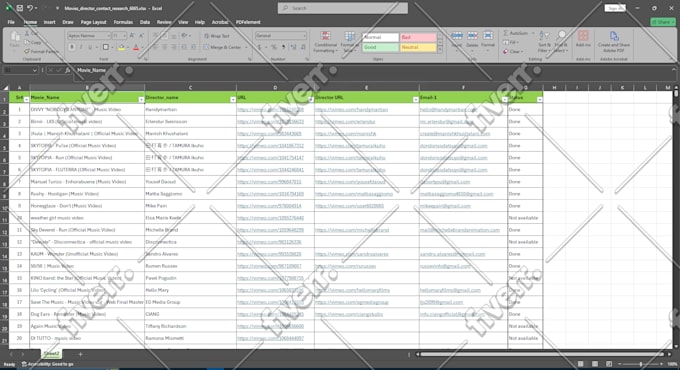Expand the Name Box dropdown
Image resolution: width=680 pixels, height=370 pixels.
pos(34,70)
